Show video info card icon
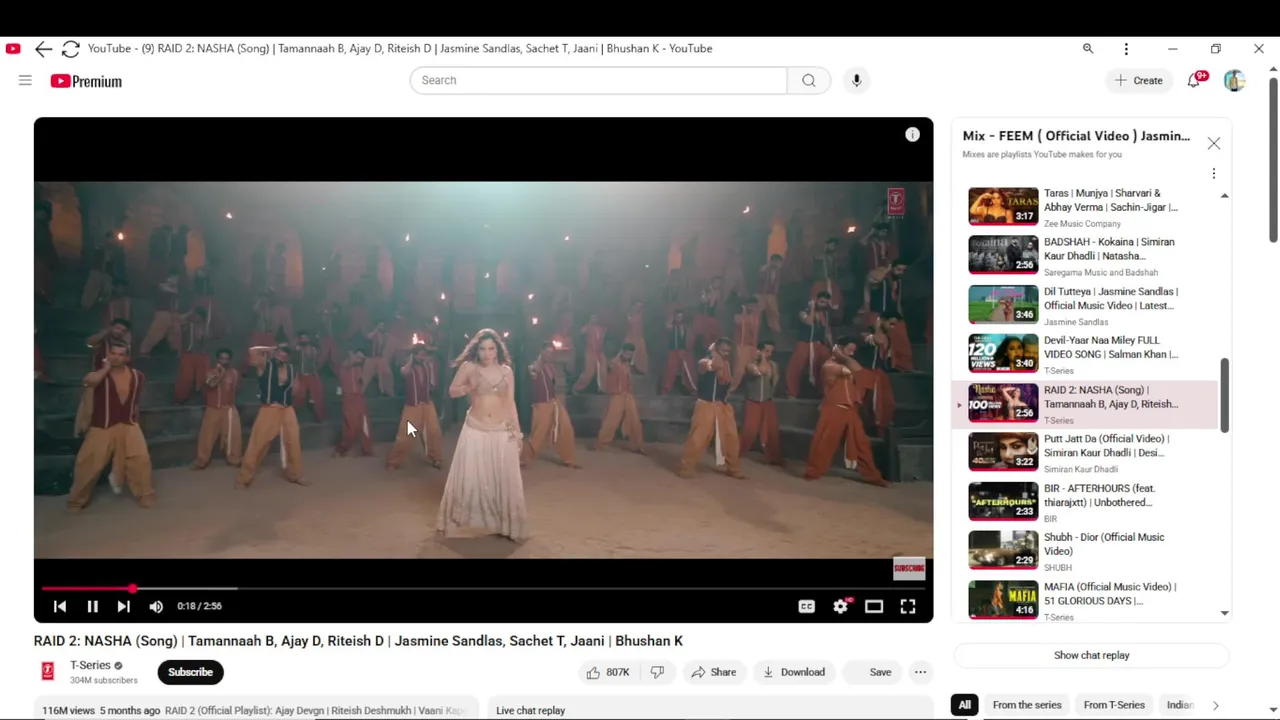 pos(912,135)
